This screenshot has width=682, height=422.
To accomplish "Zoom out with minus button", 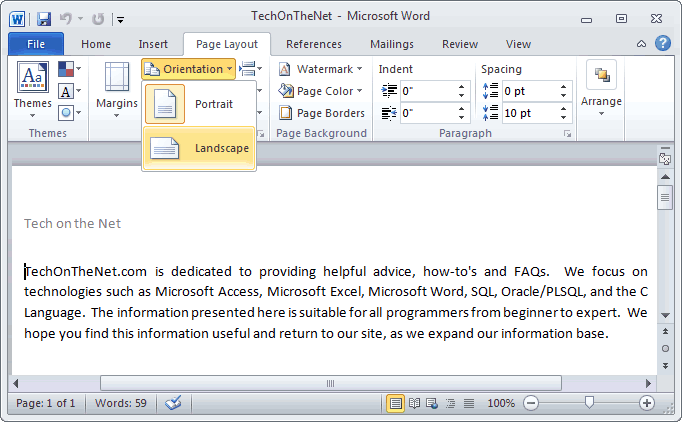I will tap(531, 403).
